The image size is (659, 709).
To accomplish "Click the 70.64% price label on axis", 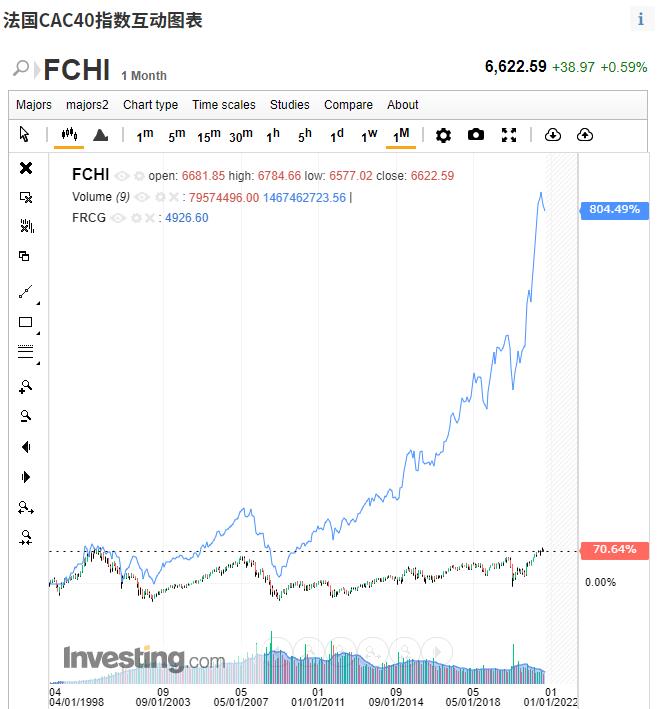I will 615,550.
